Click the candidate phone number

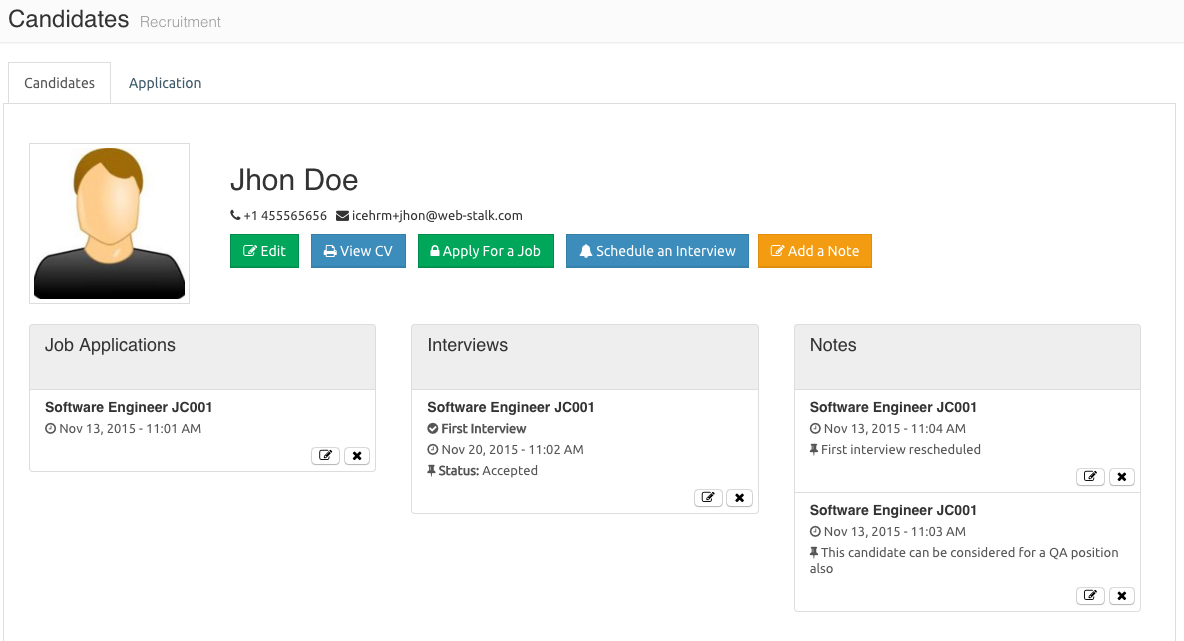[x=284, y=215]
